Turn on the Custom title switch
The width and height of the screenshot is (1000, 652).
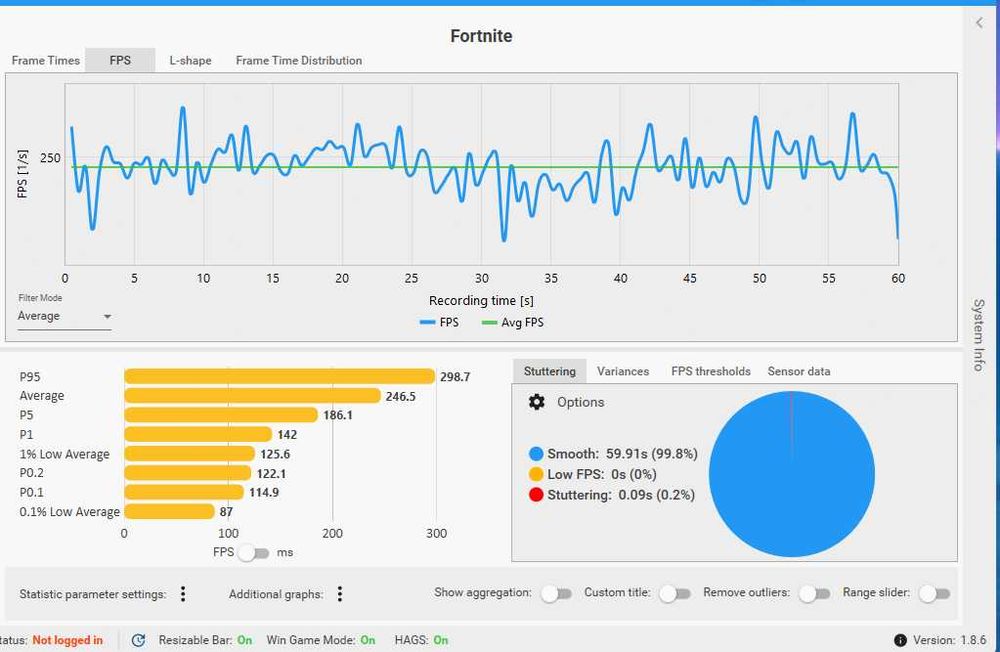click(675, 593)
